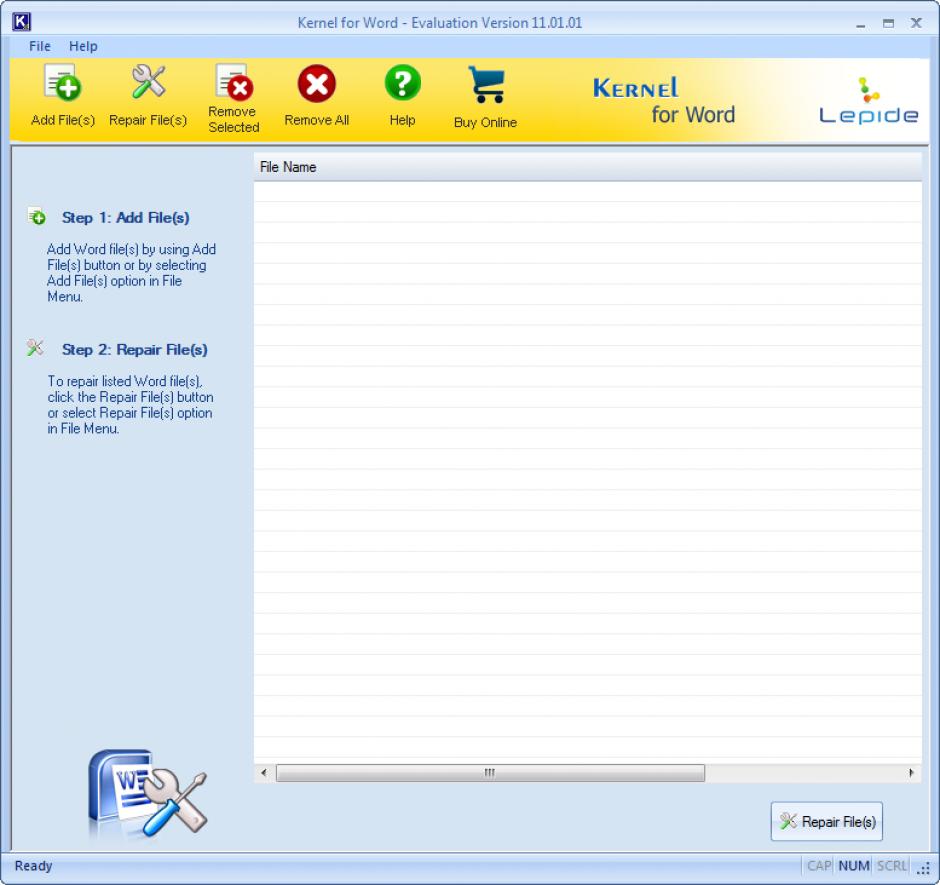The image size is (940, 885).
Task: Click the Step 2 repair tools icon
Action: coord(35,348)
